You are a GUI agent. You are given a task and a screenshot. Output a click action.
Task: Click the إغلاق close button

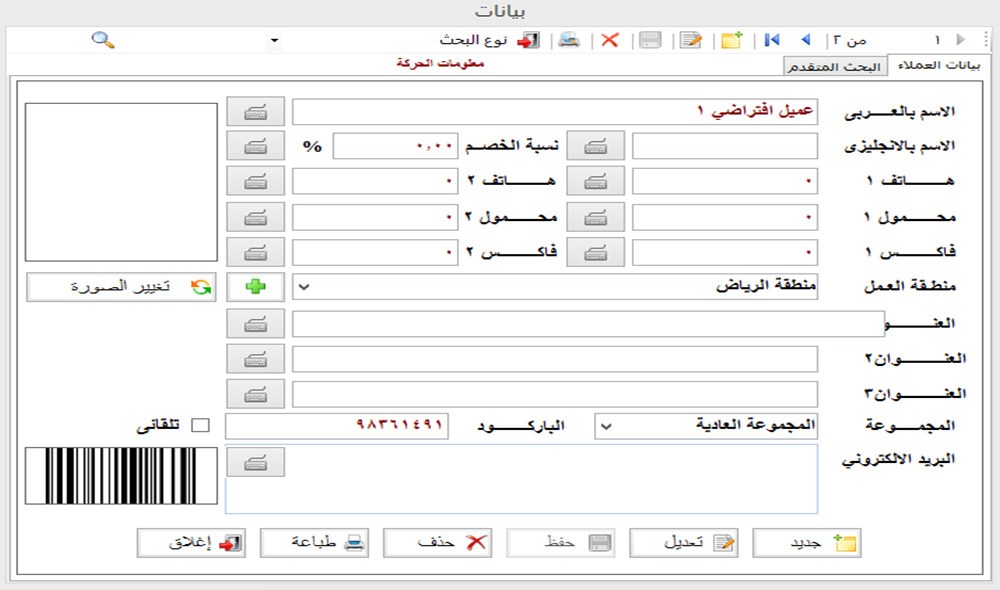(191, 542)
